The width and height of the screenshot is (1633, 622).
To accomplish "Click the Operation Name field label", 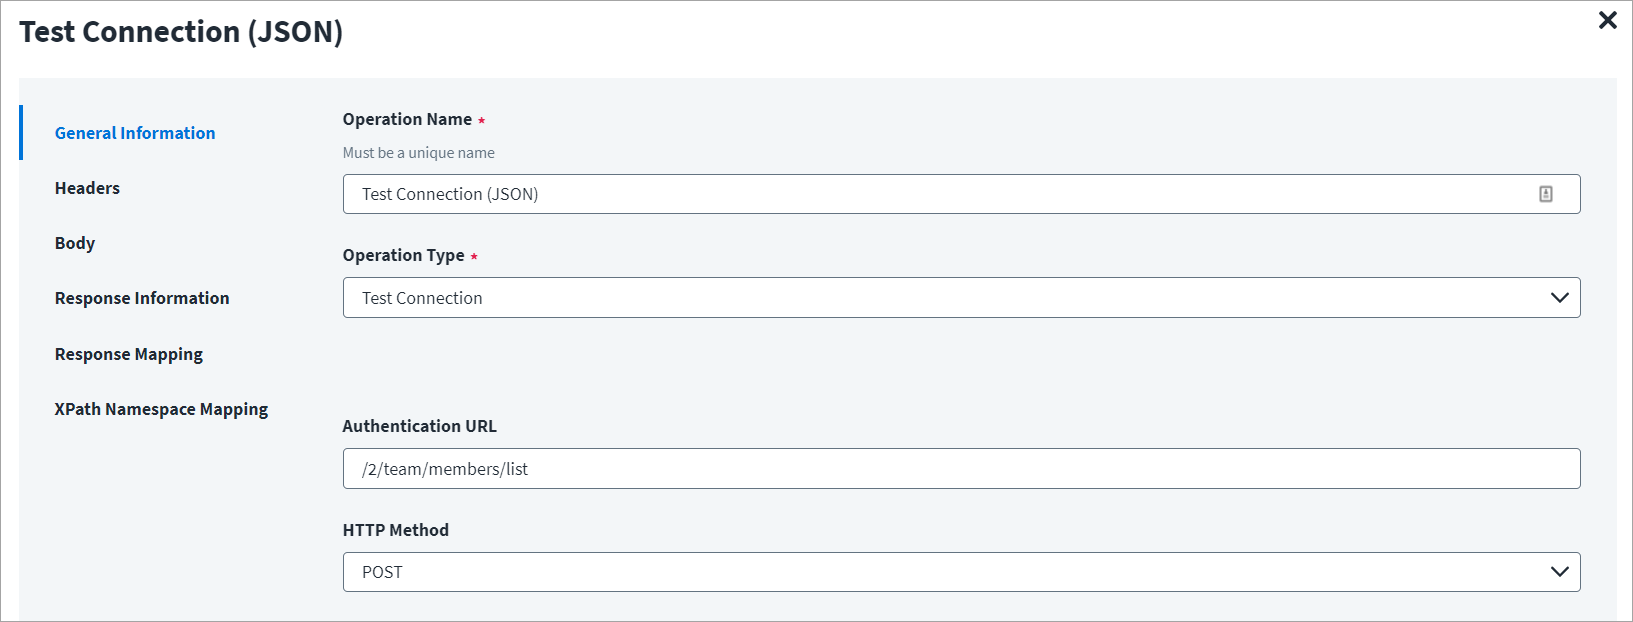I will pos(407,119).
